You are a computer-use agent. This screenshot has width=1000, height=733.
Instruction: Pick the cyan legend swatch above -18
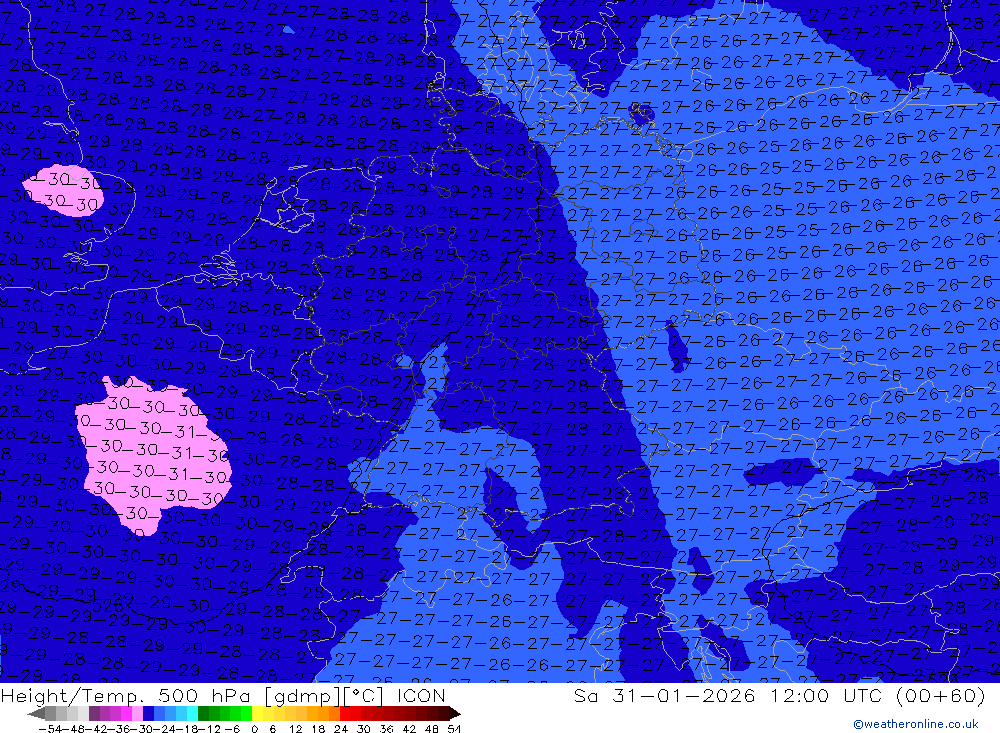point(192,714)
